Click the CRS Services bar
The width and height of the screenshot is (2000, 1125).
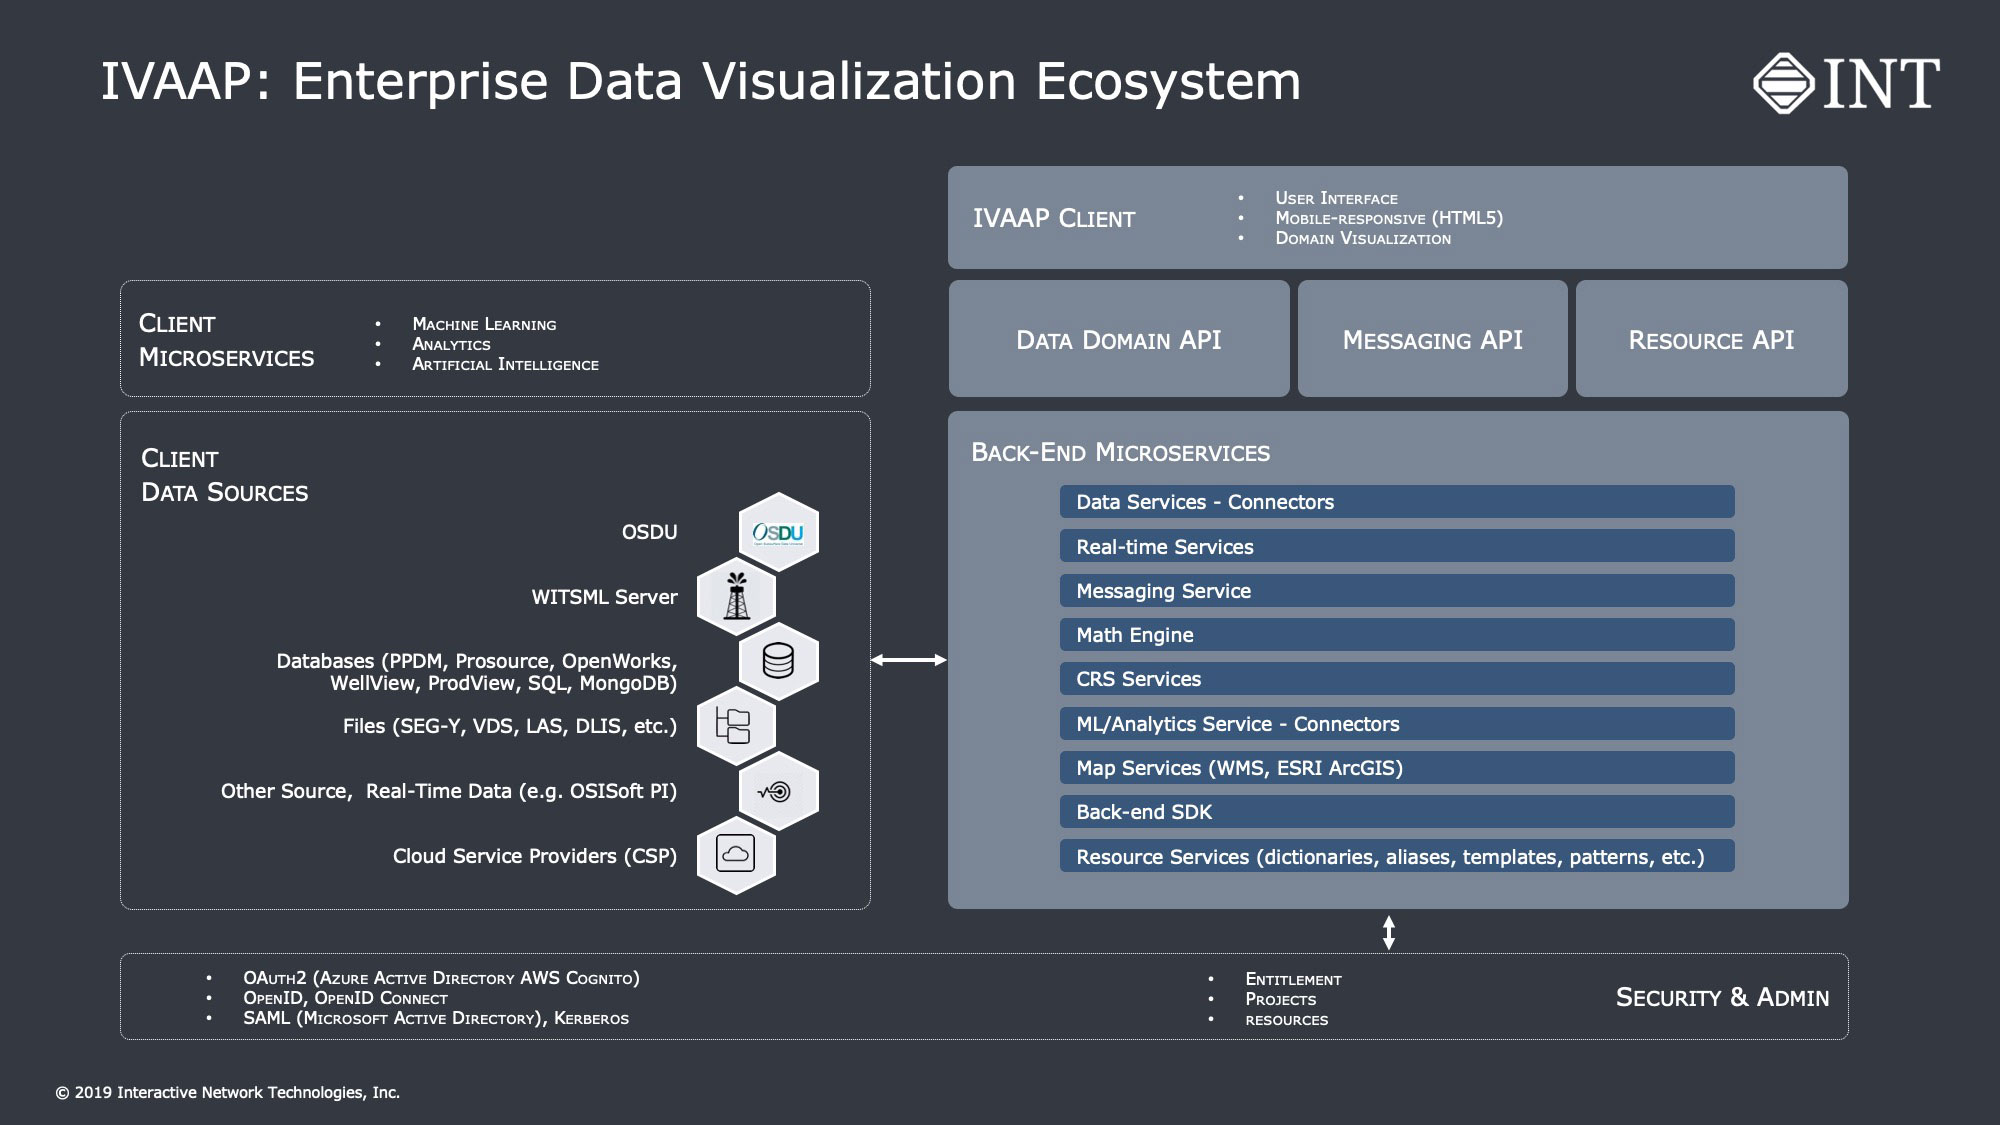(x=1397, y=679)
